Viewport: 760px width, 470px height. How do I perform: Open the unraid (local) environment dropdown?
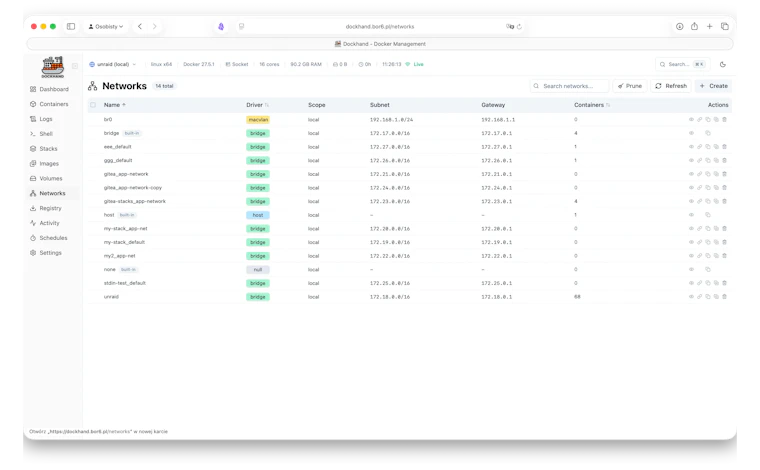(x=112, y=64)
